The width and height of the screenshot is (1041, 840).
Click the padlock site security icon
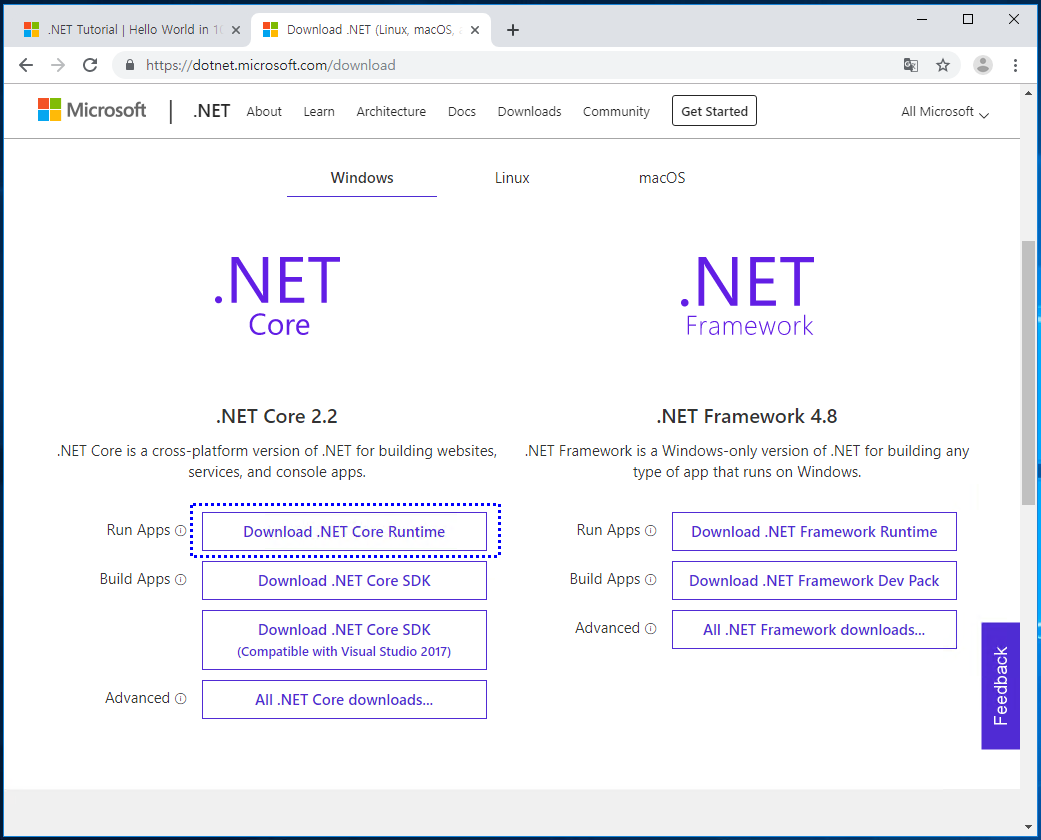[x=130, y=65]
